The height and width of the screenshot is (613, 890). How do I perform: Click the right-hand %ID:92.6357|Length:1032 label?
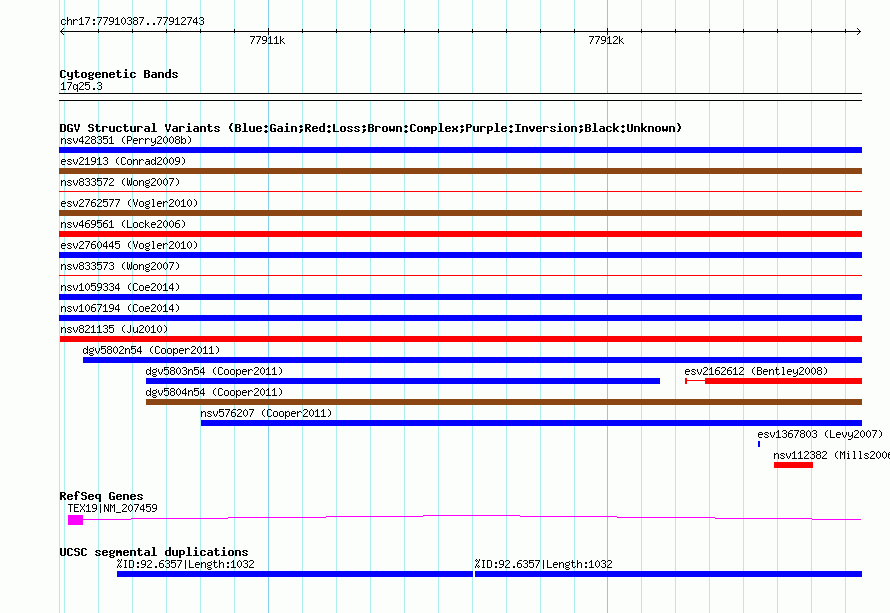coord(544,564)
